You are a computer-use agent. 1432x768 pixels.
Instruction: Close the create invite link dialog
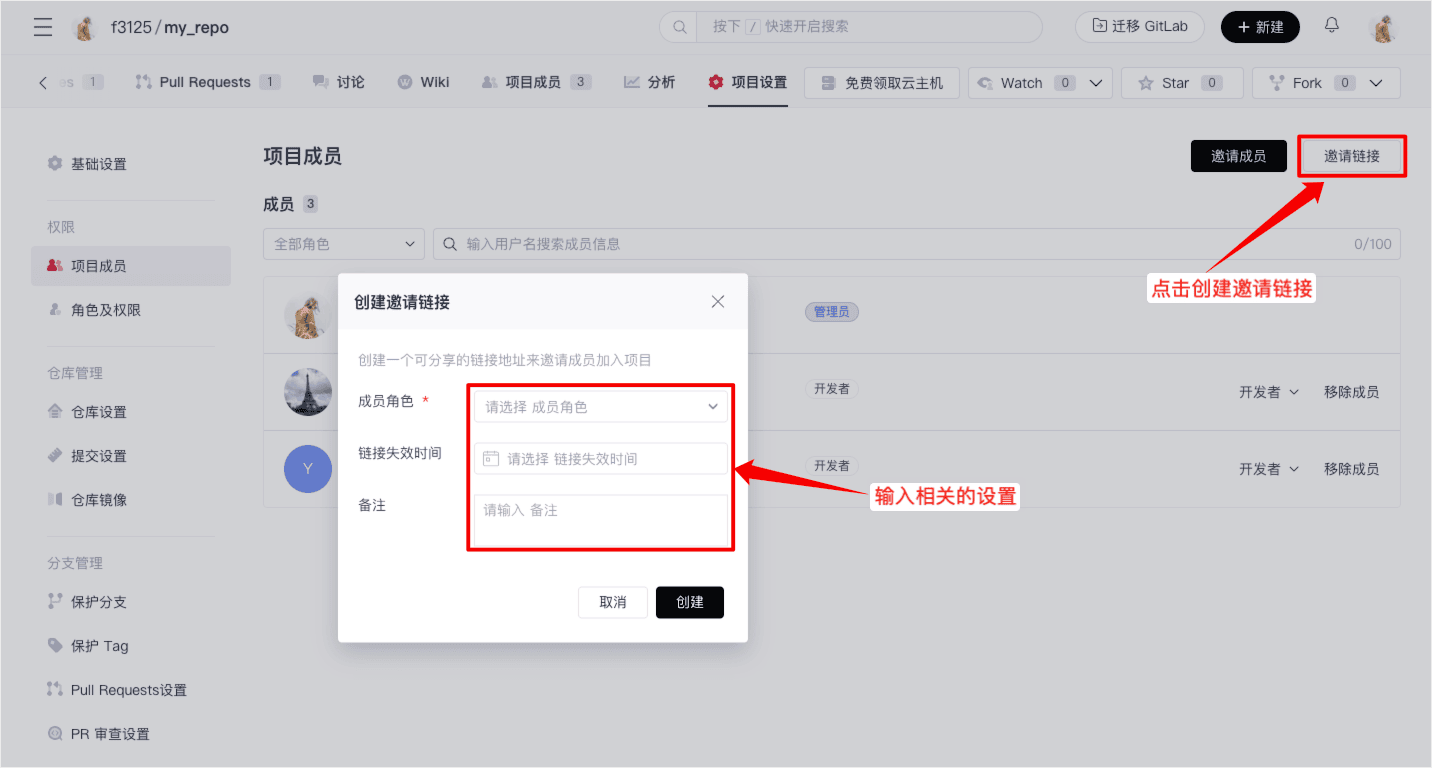click(x=717, y=301)
